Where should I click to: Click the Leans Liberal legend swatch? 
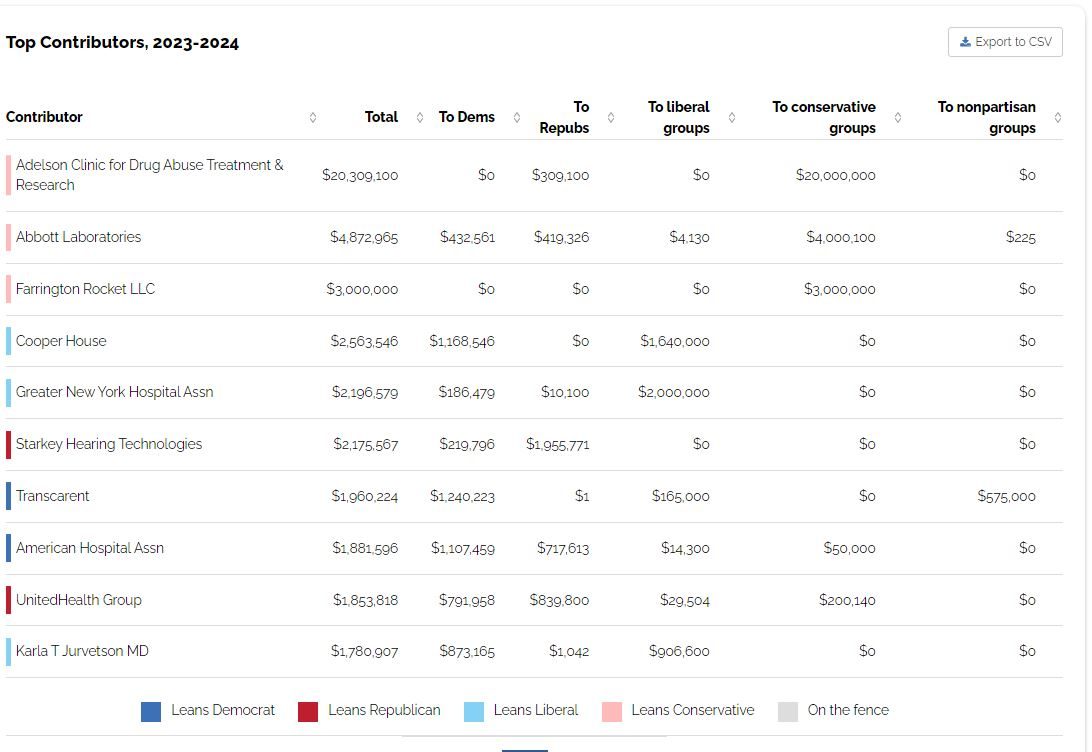click(x=474, y=711)
